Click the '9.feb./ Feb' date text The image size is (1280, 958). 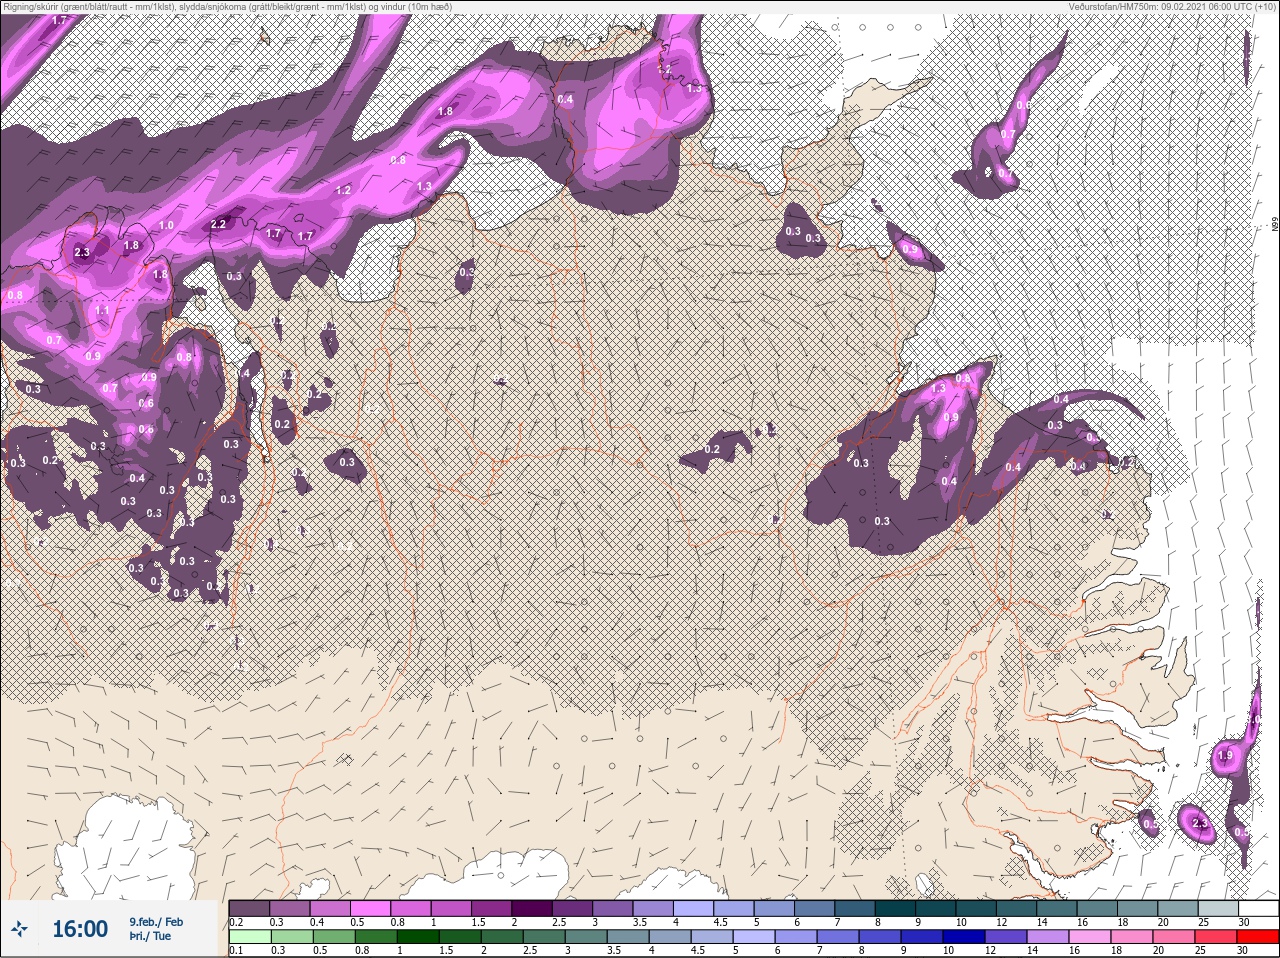[x=155, y=921]
